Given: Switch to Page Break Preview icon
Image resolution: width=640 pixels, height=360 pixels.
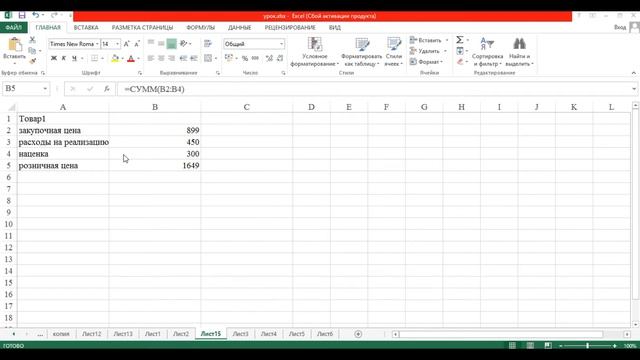Looking at the screenshot, I should click(x=548, y=346).
